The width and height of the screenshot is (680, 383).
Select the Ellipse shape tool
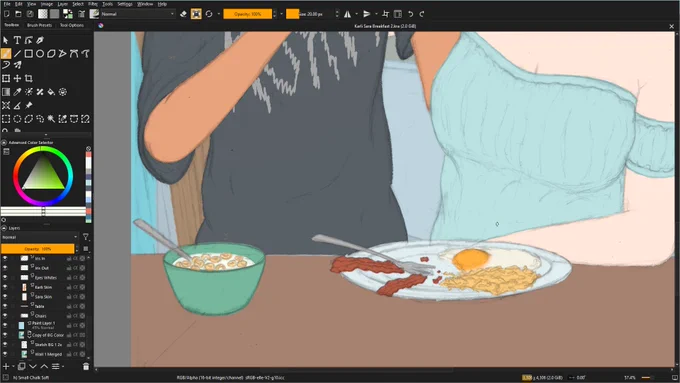click(x=40, y=54)
